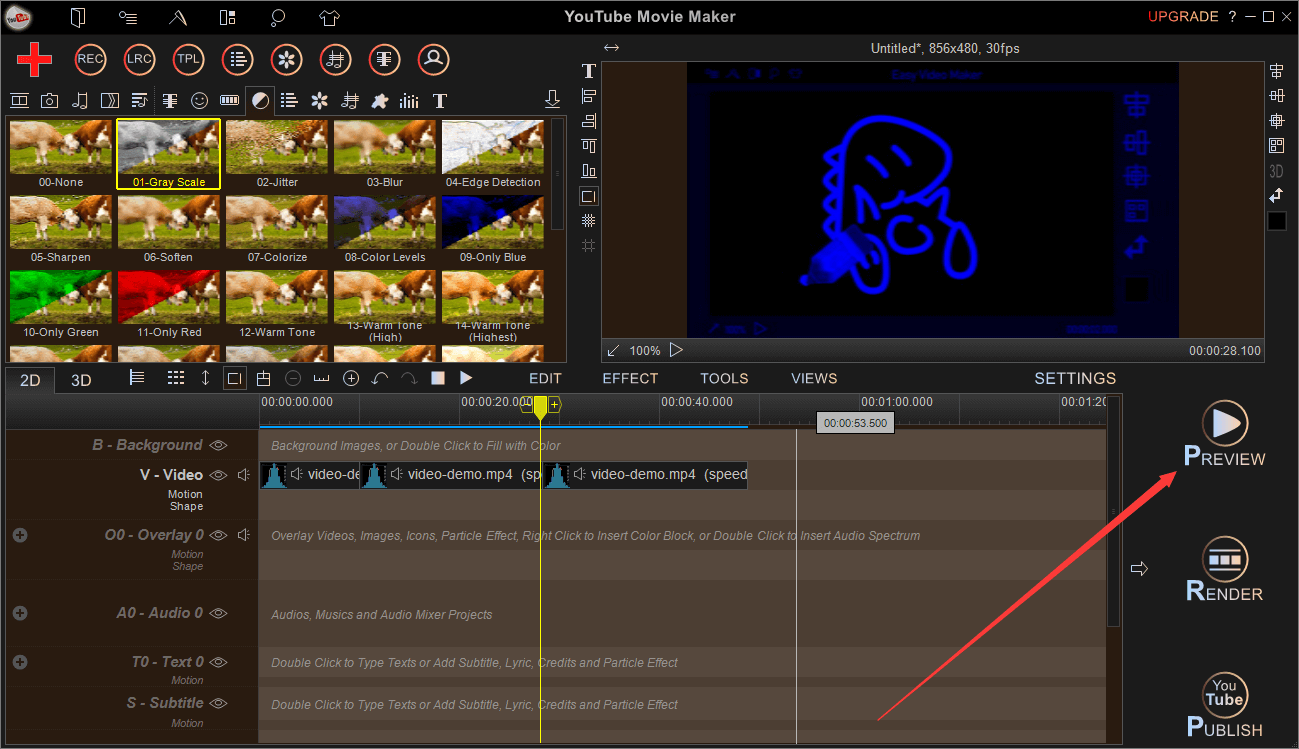This screenshot has width=1299, height=749.
Task: Open the EDIT menu
Action: pyautogui.click(x=545, y=378)
